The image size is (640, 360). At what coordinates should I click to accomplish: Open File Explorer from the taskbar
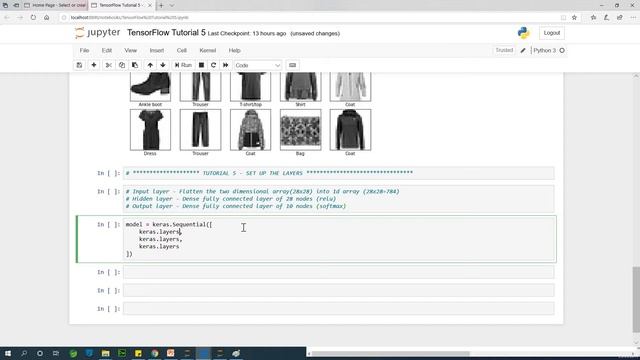point(105,353)
